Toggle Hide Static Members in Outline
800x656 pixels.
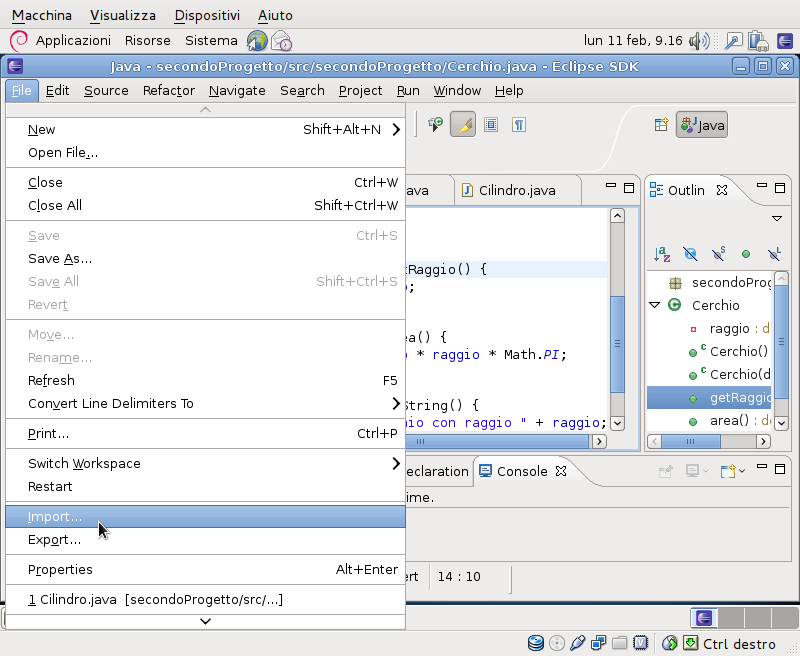pyautogui.click(x=718, y=254)
